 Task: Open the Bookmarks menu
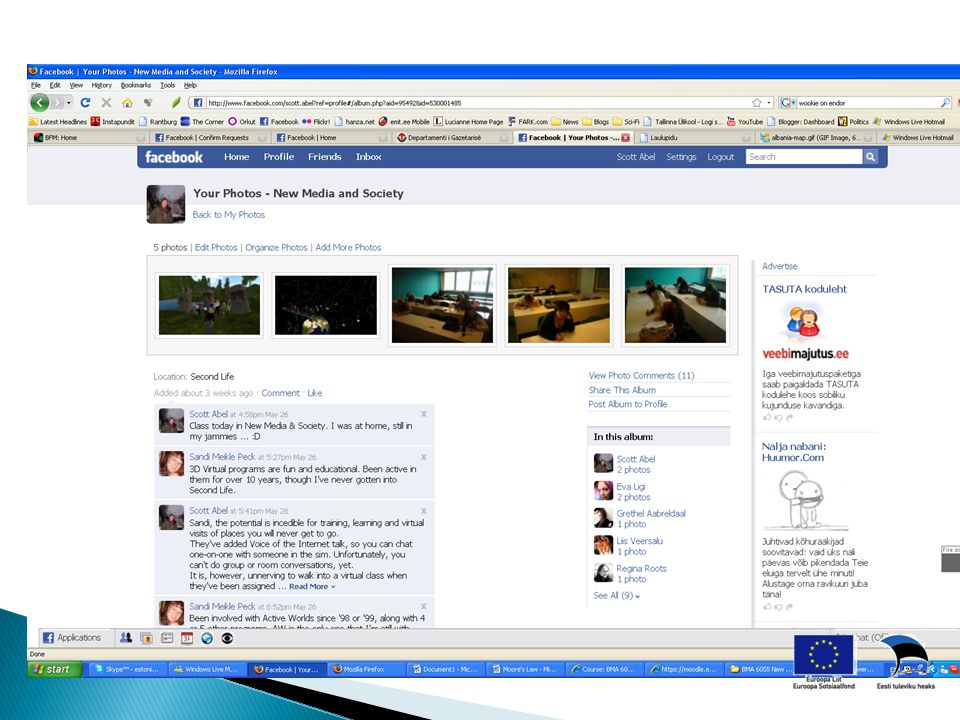coord(135,85)
